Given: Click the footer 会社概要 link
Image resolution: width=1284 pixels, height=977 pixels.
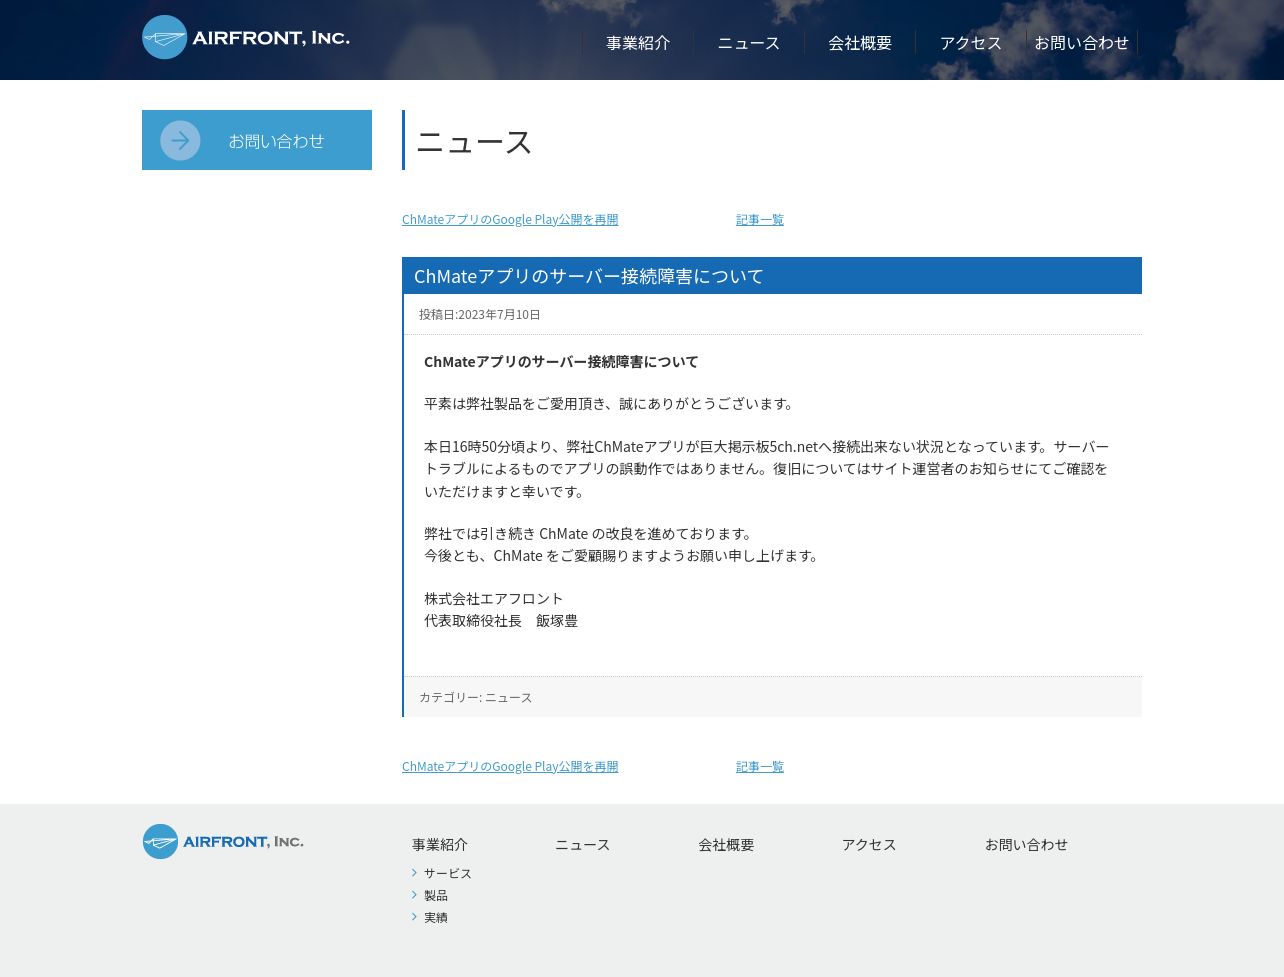Looking at the screenshot, I should (726, 844).
